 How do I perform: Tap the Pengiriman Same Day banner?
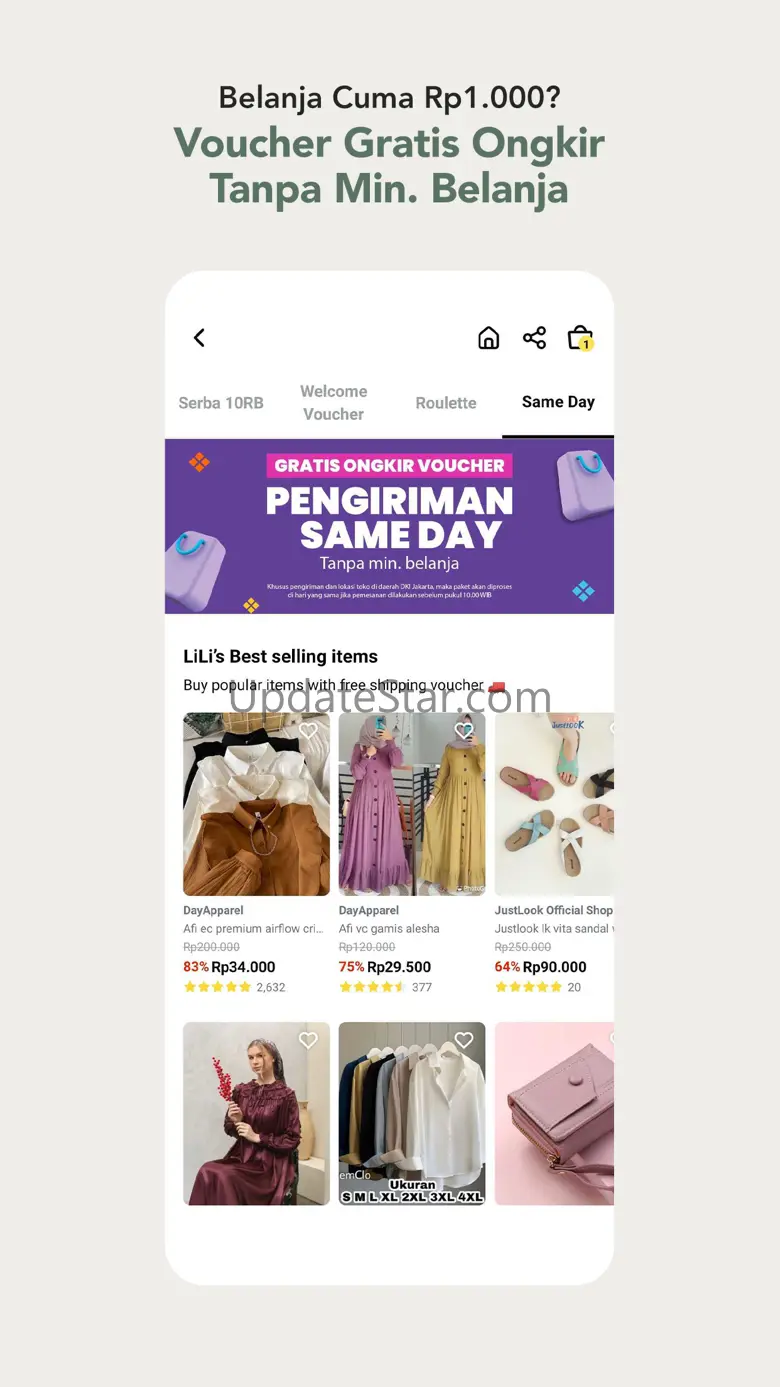[389, 527]
